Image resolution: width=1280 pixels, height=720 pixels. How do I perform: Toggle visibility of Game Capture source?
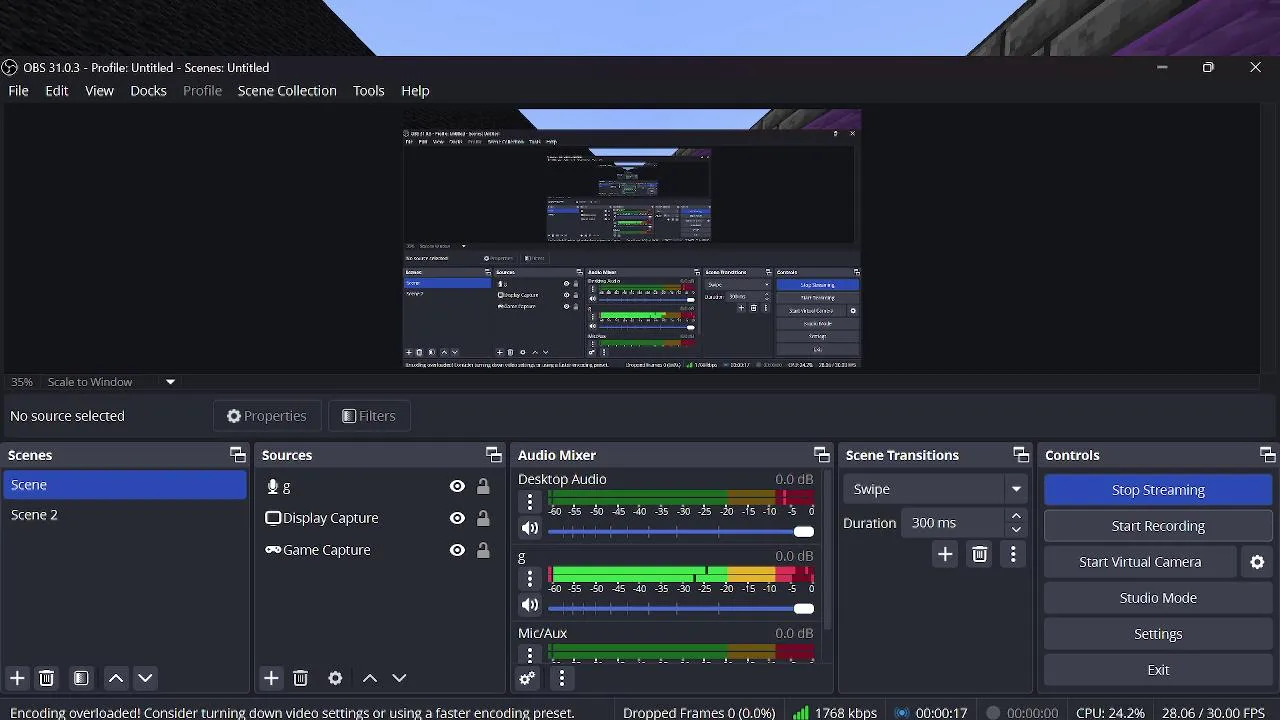coord(457,550)
